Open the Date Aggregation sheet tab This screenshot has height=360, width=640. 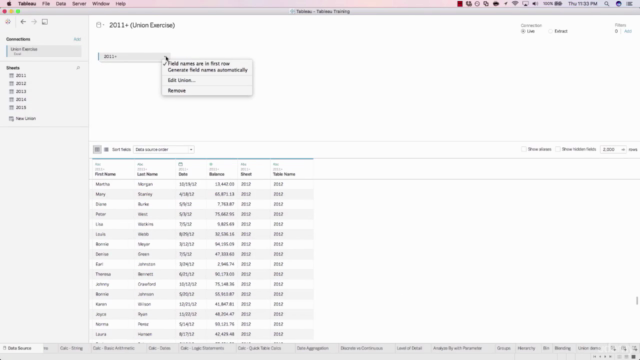coord(313,348)
